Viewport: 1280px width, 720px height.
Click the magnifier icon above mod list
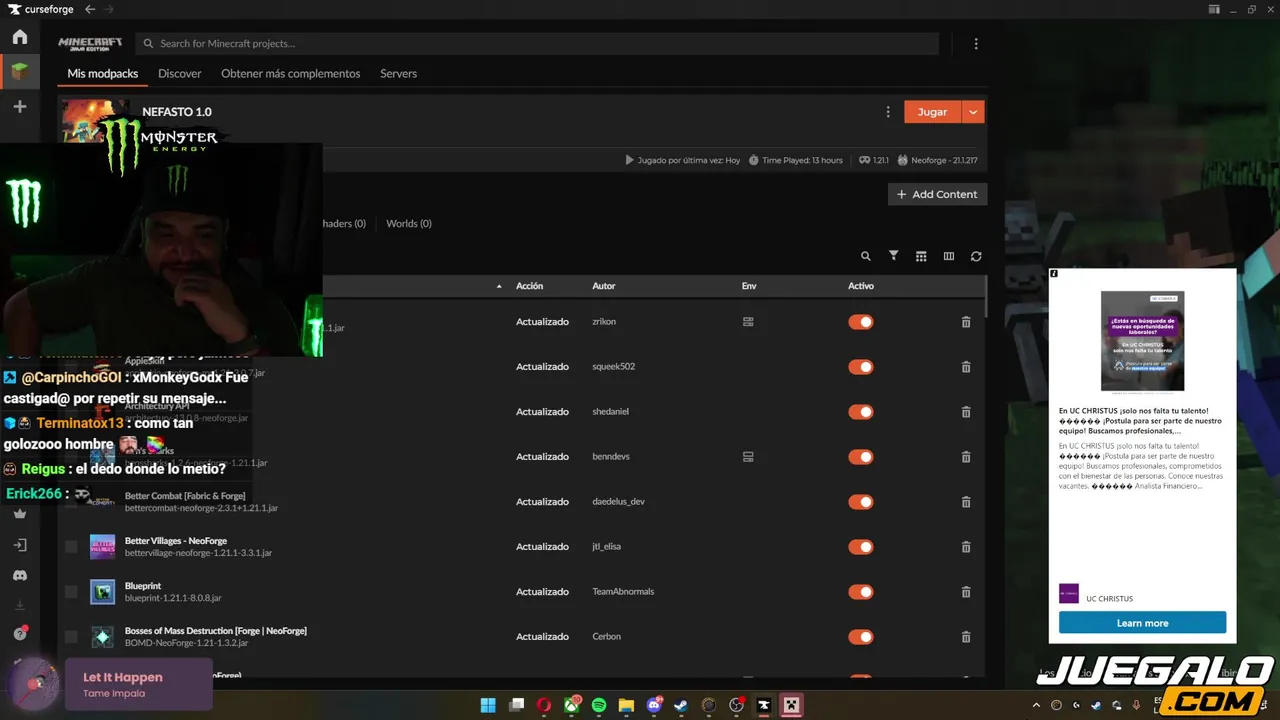(866, 256)
